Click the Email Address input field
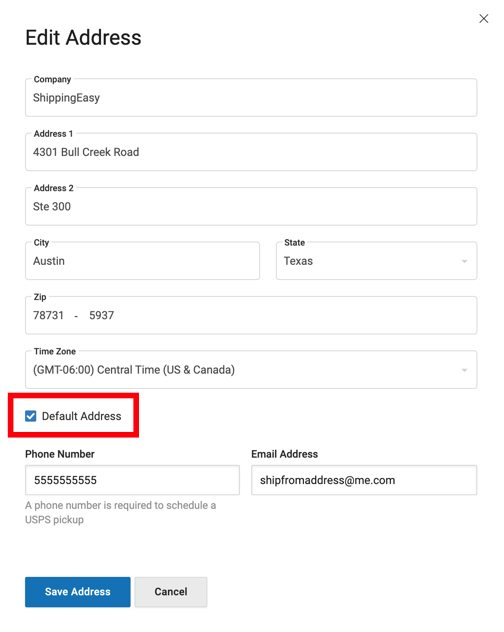Image resolution: width=504 pixels, height=632 pixels. tap(364, 480)
